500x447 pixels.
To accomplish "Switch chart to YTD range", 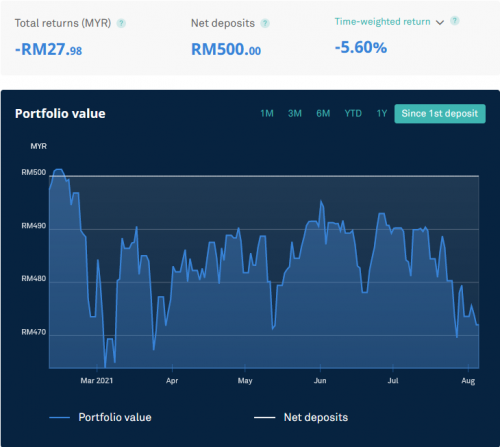I will 353,114.
